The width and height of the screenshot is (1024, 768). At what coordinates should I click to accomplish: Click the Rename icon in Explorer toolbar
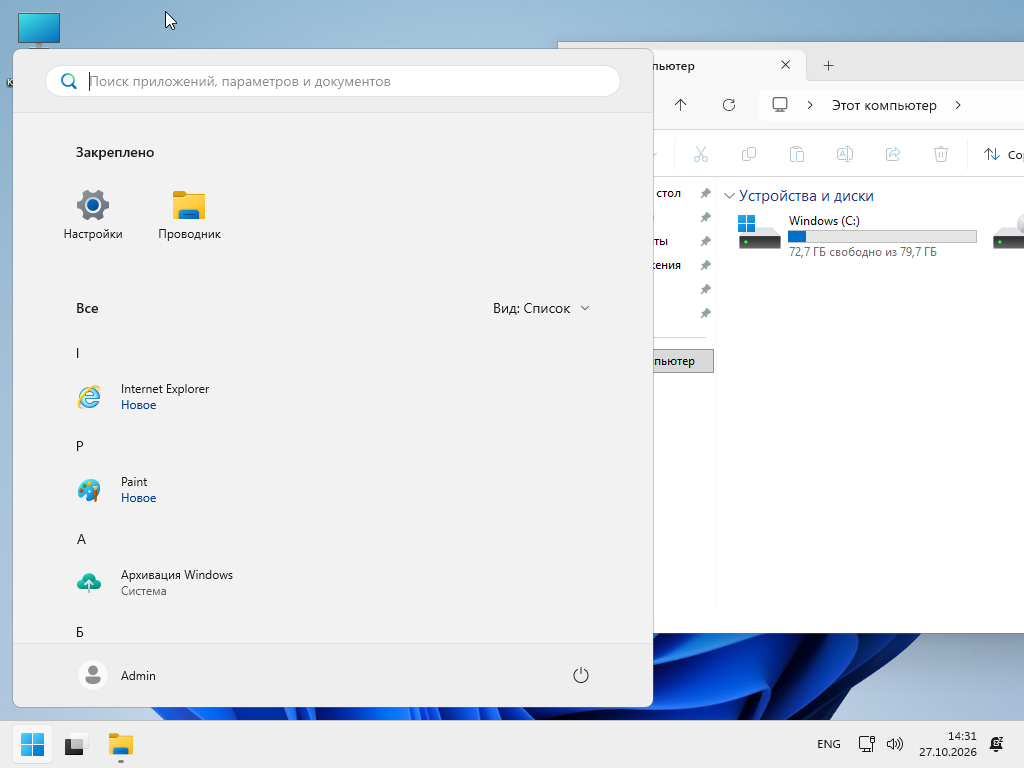845,154
